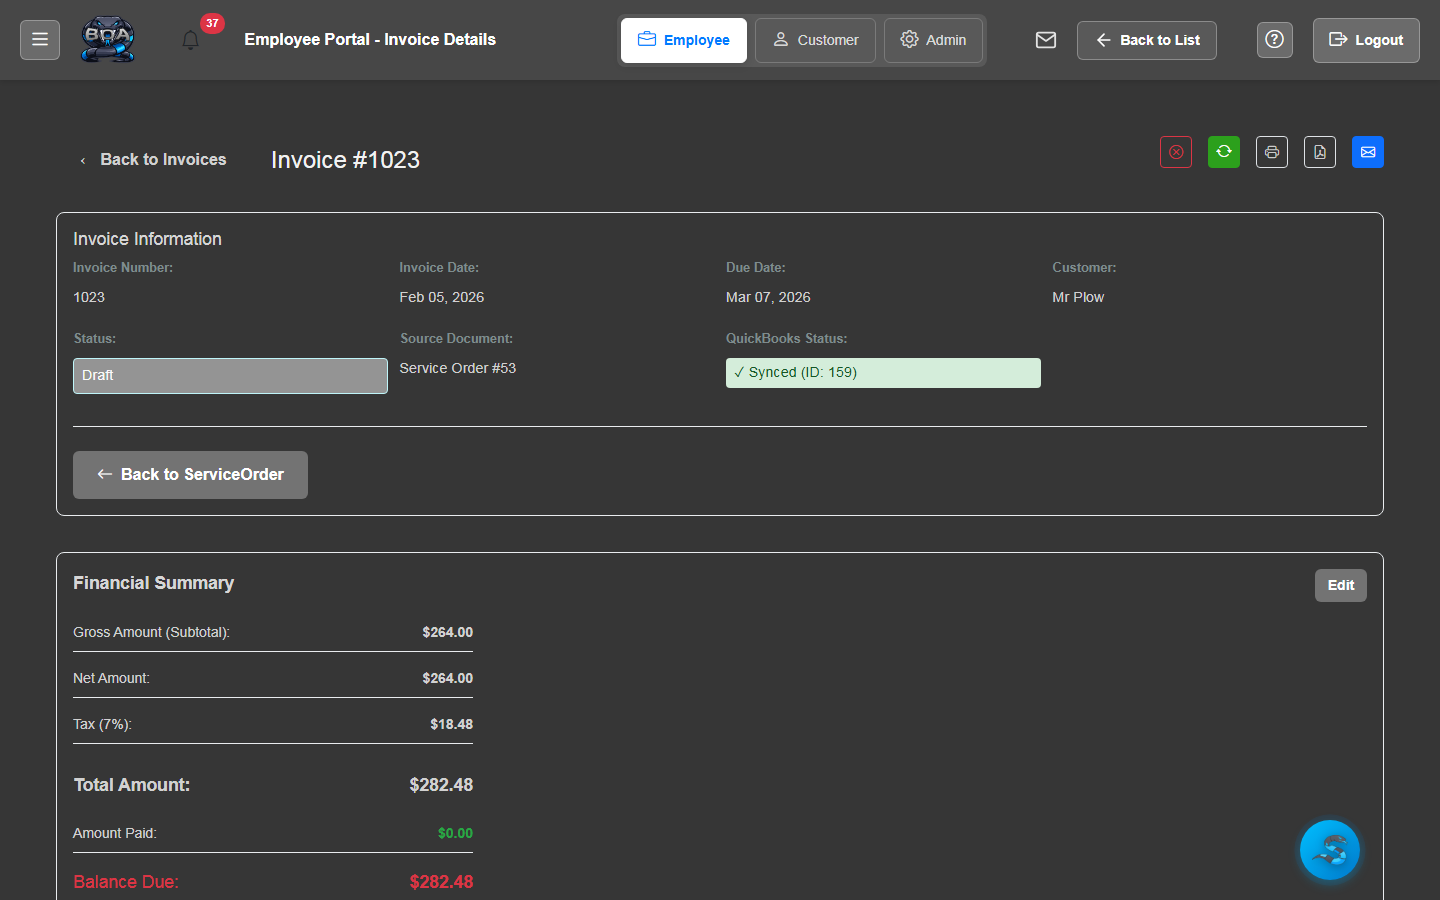Screen dimensions: 1440x900
Task: Open the floating chat support widget
Action: pyautogui.click(x=1329, y=850)
